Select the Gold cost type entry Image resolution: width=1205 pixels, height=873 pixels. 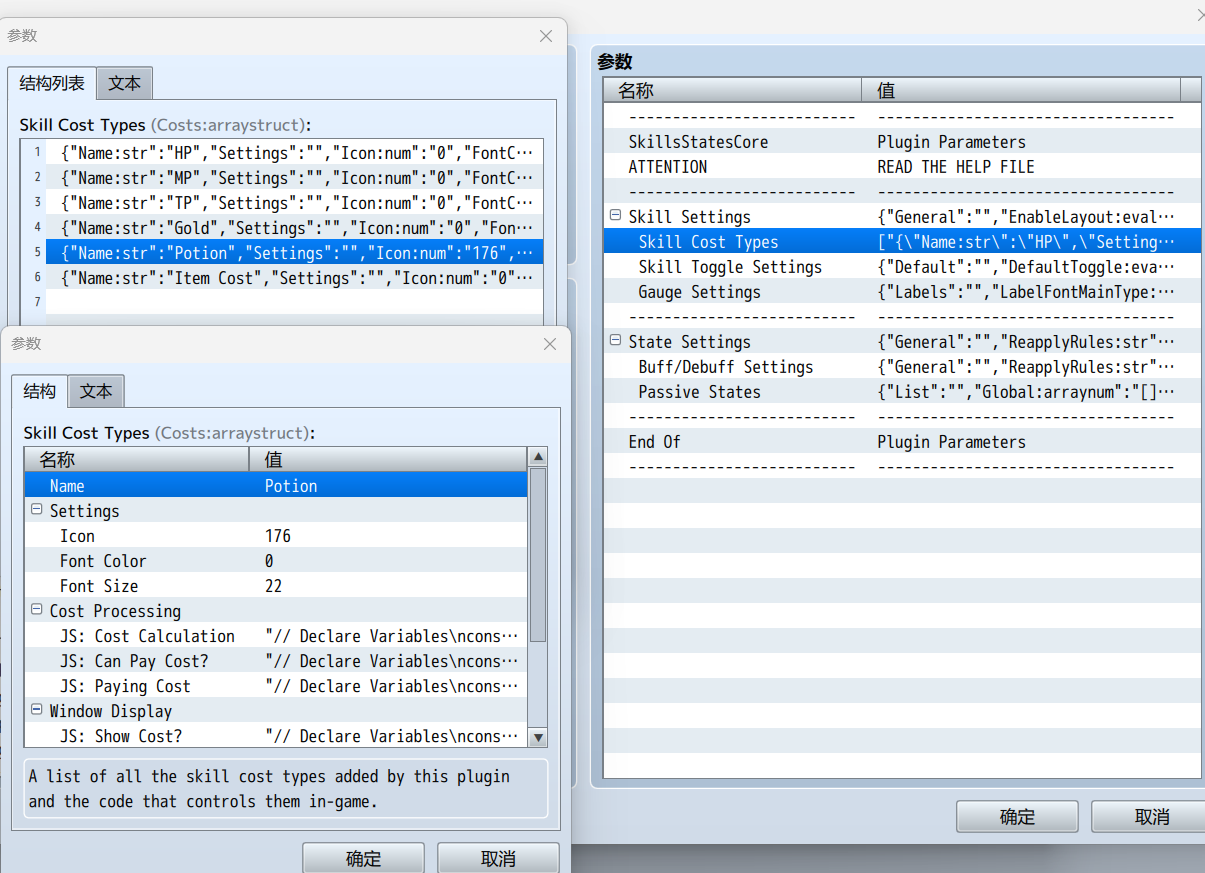[295, 228]
